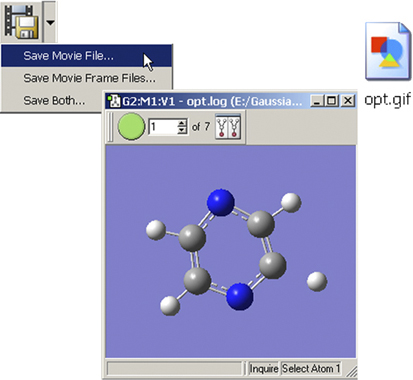This screenshot has height=380, width=413.
Task: Select the Save Both... option
Action: tap(53, 100)
